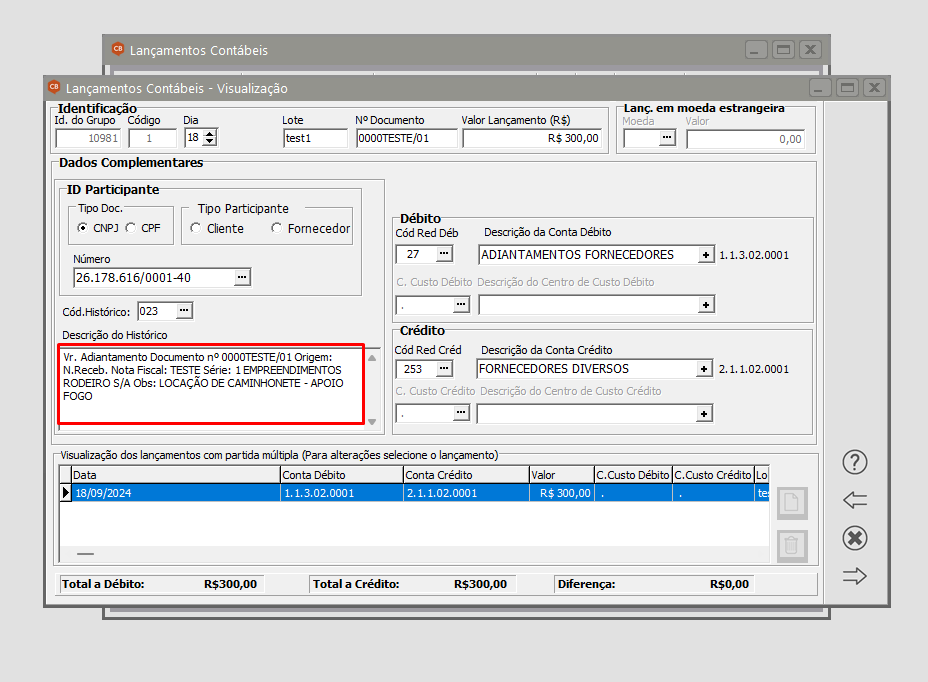Click Descrição da Conta Débito field
Image resolution: width=928 pixels, height=682 pixels.
point(588,255)
